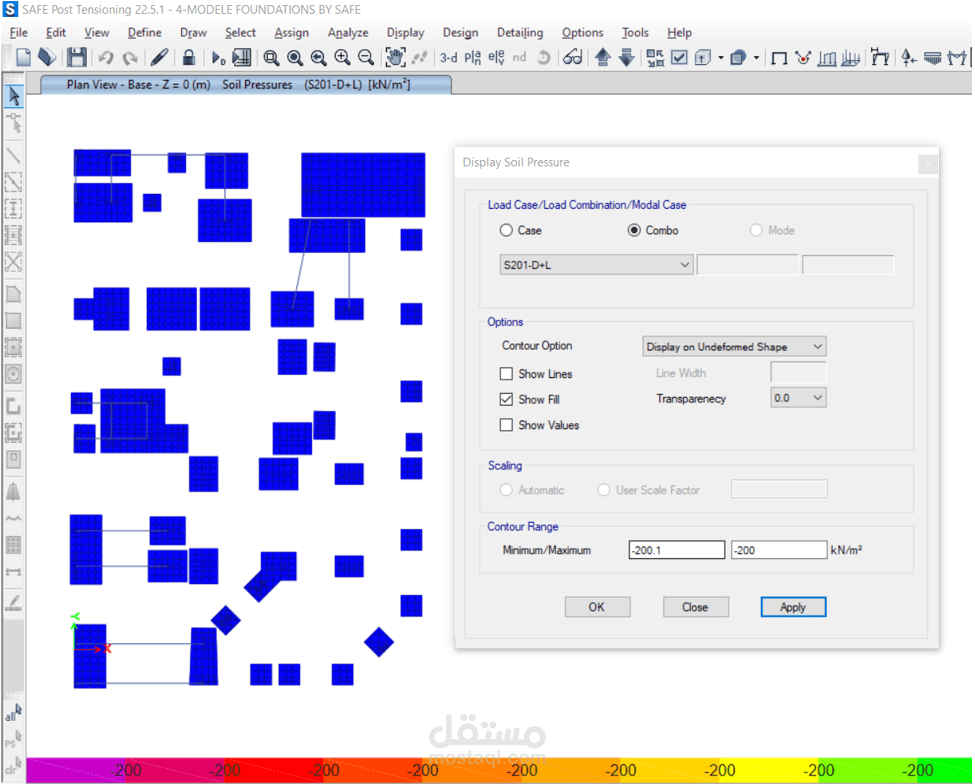Open the S201-D+L combo dropdown
The width and height of the screenshot is (975, 784).
(596, 265)
